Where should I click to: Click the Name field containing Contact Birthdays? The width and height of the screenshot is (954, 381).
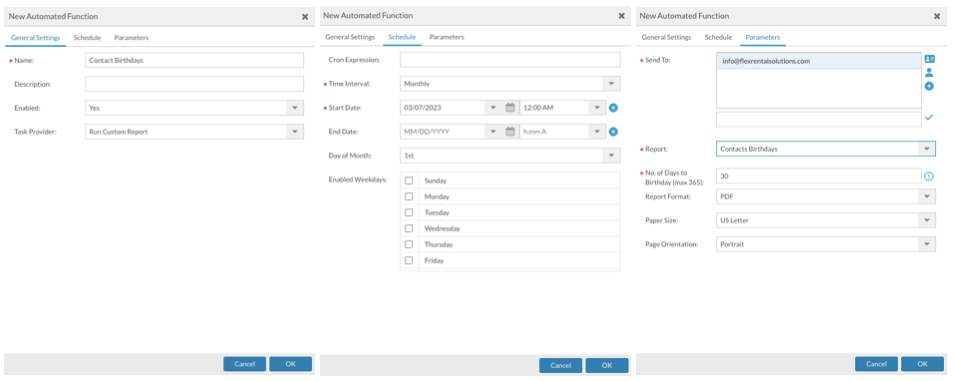click(194, 60)
